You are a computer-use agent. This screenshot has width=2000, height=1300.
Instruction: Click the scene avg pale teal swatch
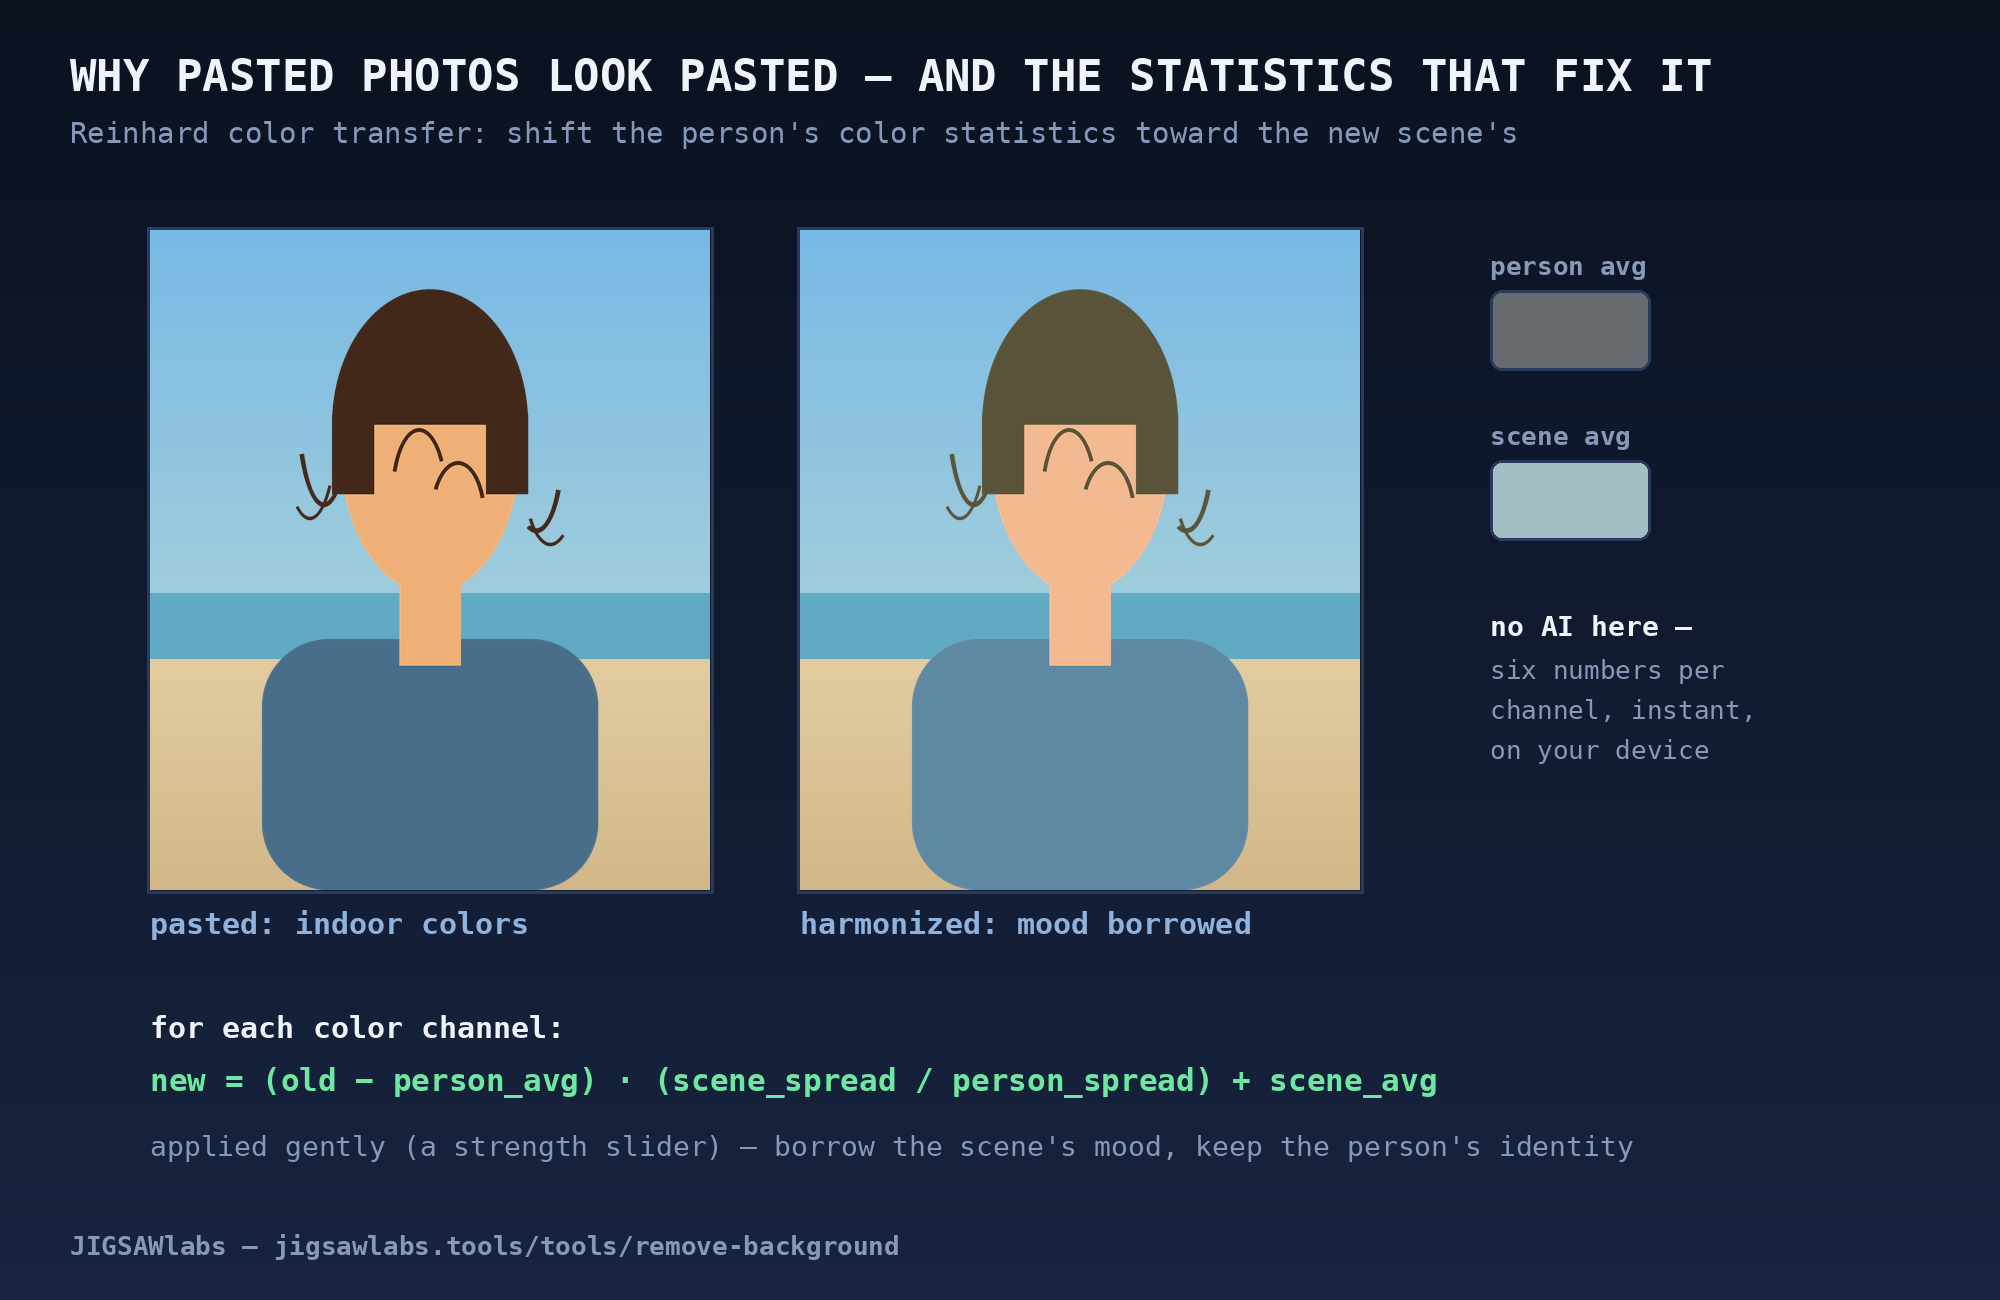1570,500
